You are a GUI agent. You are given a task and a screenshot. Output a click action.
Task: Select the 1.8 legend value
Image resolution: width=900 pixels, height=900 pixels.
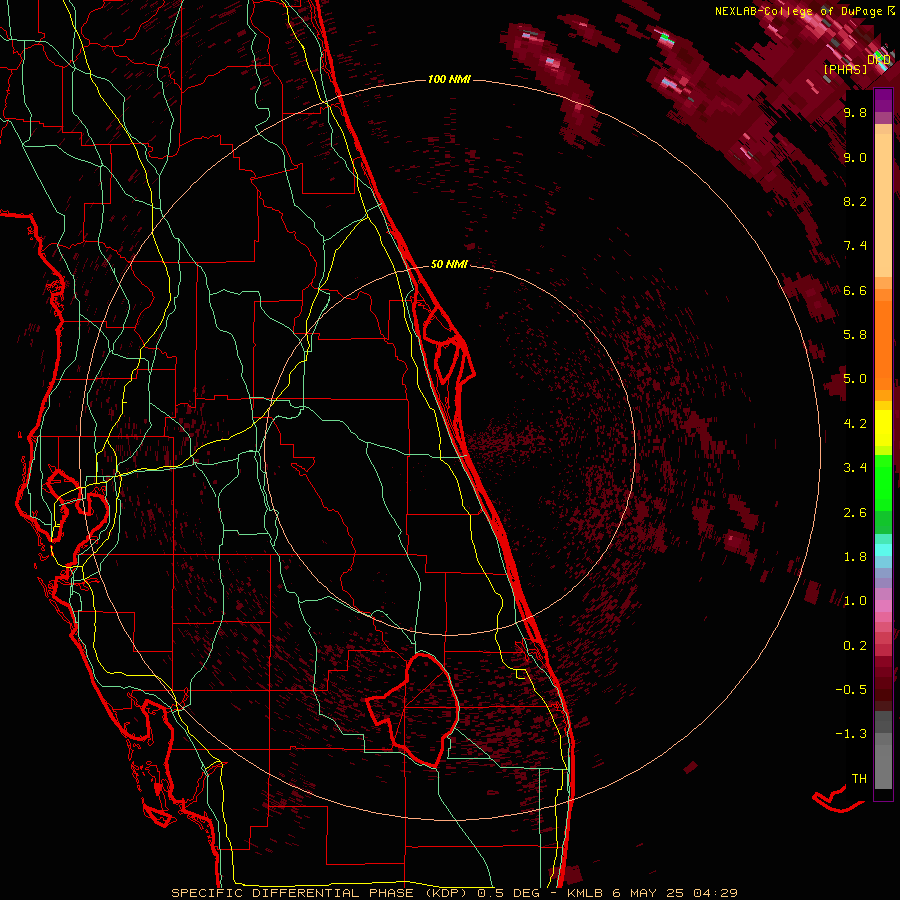[855, 557]
